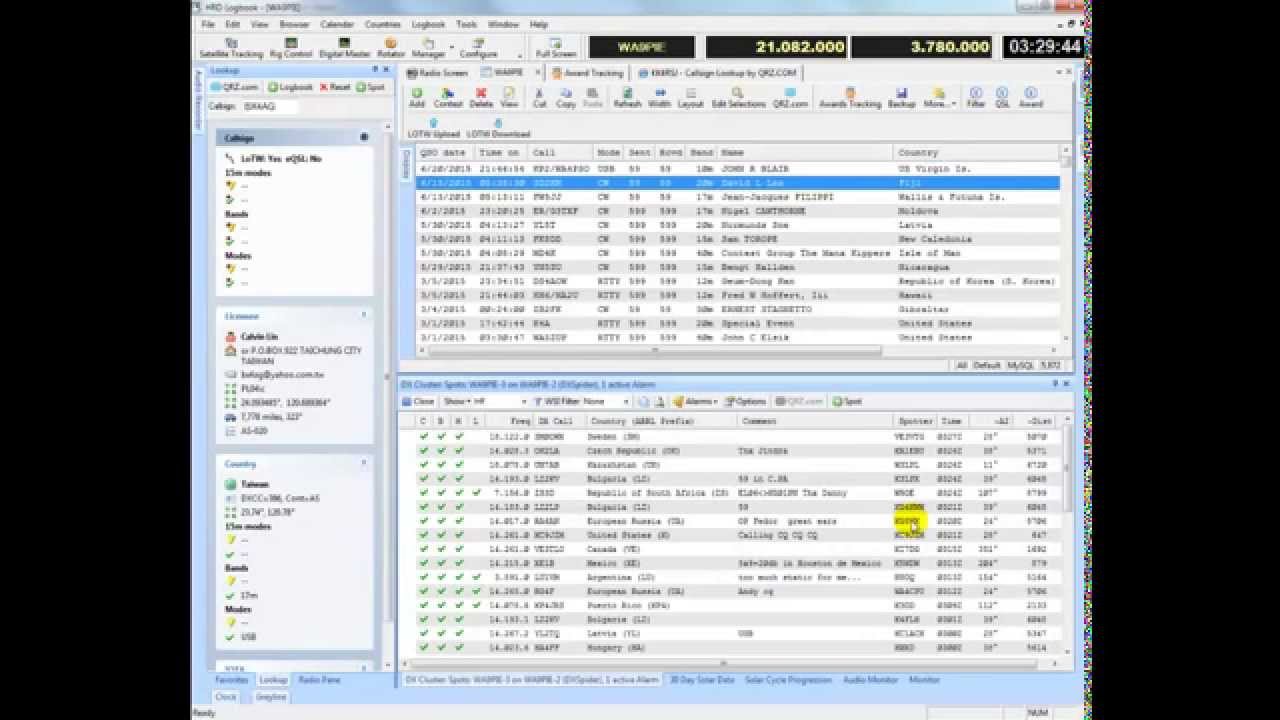Switch to the Greyline tab
1280x720 pixels.
pos(271,697)
